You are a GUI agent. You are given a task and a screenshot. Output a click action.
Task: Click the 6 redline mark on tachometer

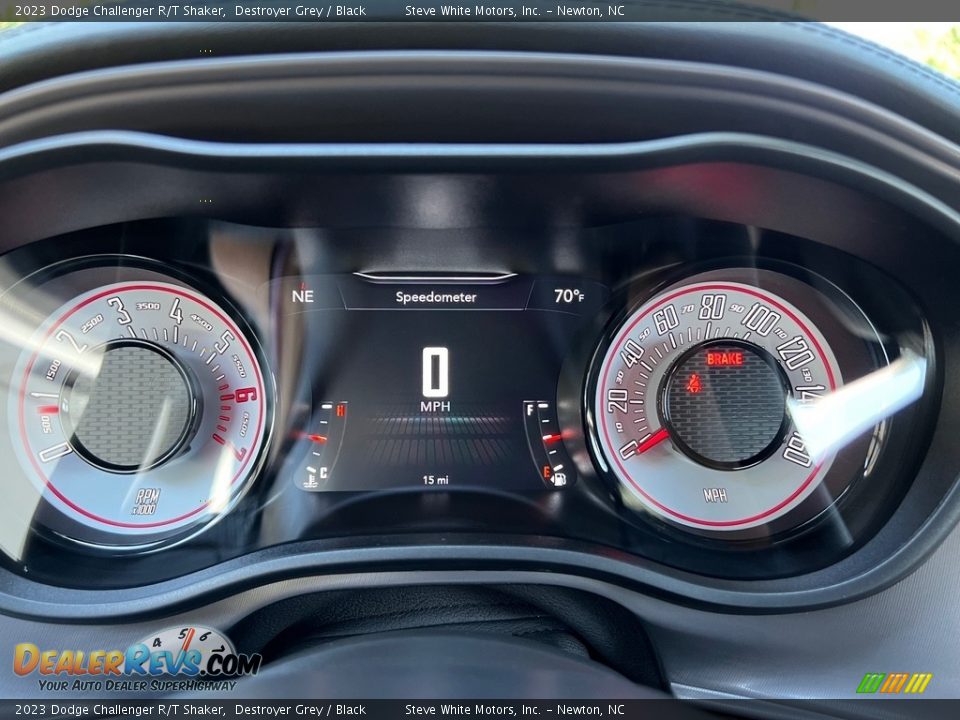click(x=246, y=396)
